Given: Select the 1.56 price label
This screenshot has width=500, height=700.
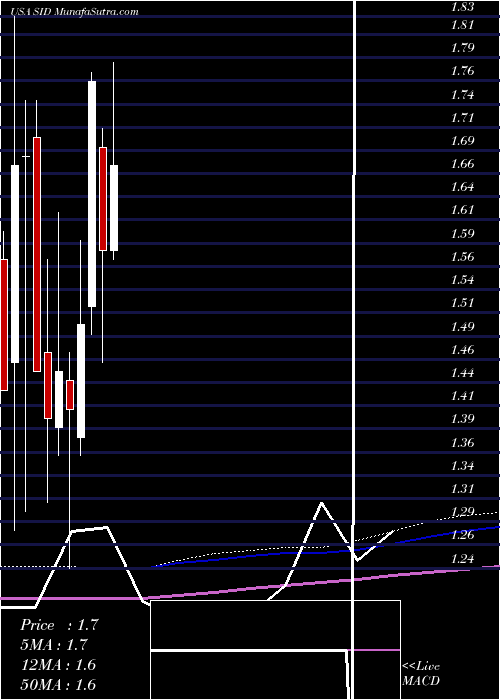Looking at the screenshot, I should tap(463, 257).
